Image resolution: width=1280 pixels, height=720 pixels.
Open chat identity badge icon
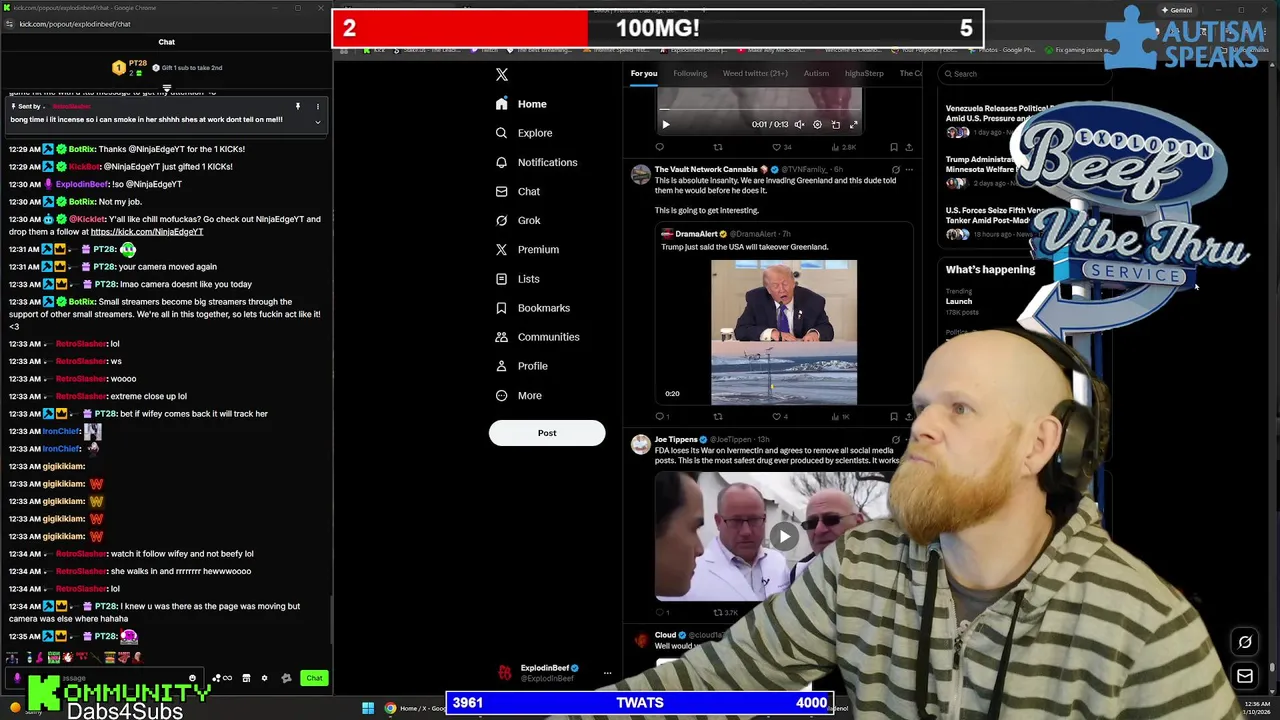pyautogui.click(x=286, y=678)
